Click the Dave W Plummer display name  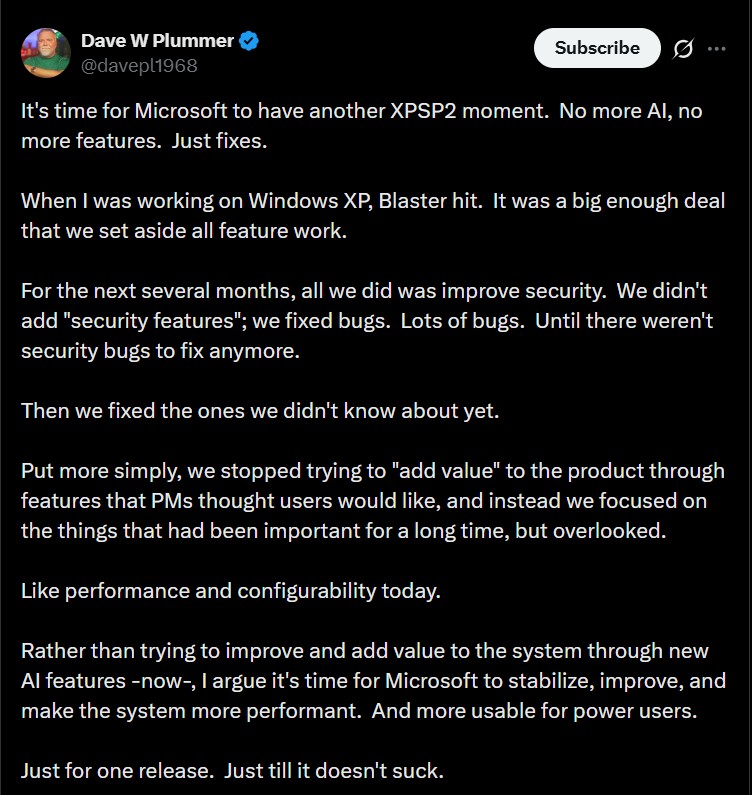[x=156, y=41]
